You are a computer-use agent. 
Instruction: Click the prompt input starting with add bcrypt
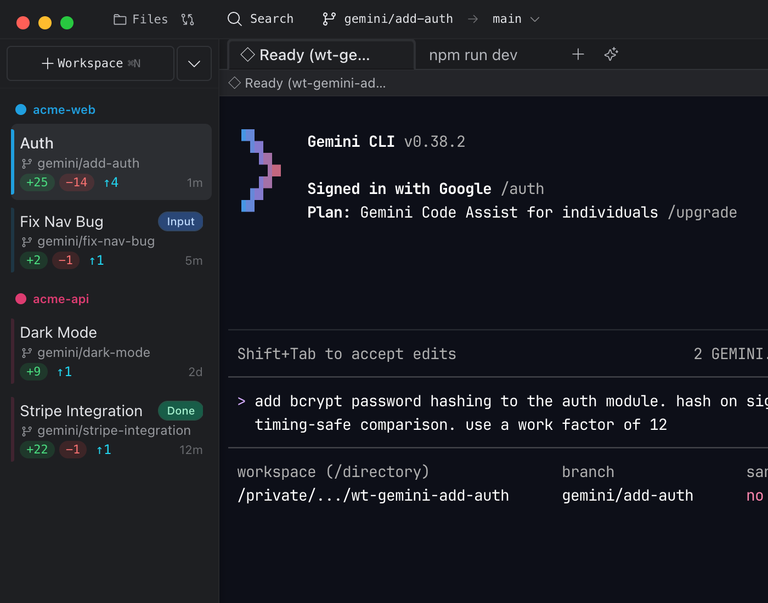(x=498, y=412)
